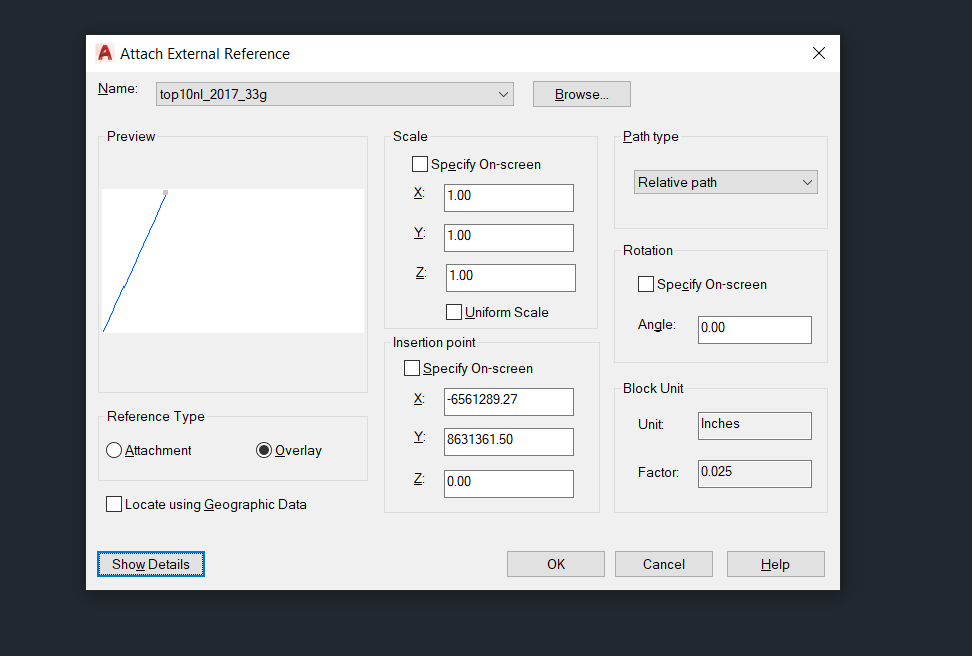Screen dimensions: 972x656
Task: Click the AutoCAD logo icon in title bar
Action: (104, 53)
